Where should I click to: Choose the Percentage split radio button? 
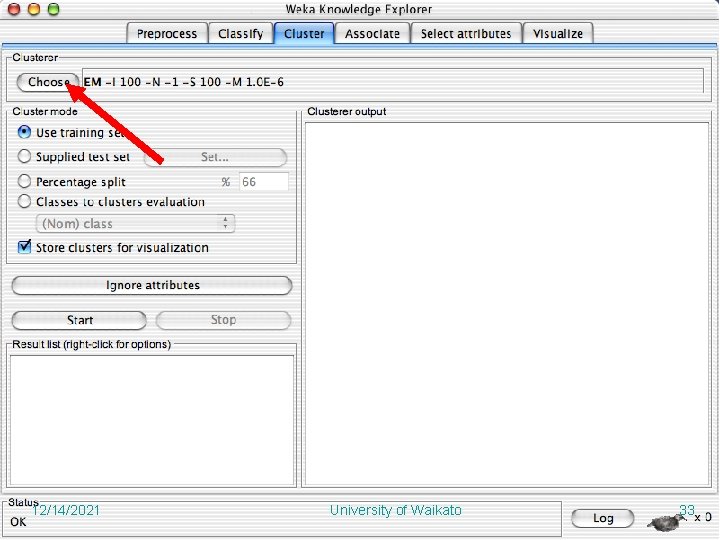click(x=24, y=181)
